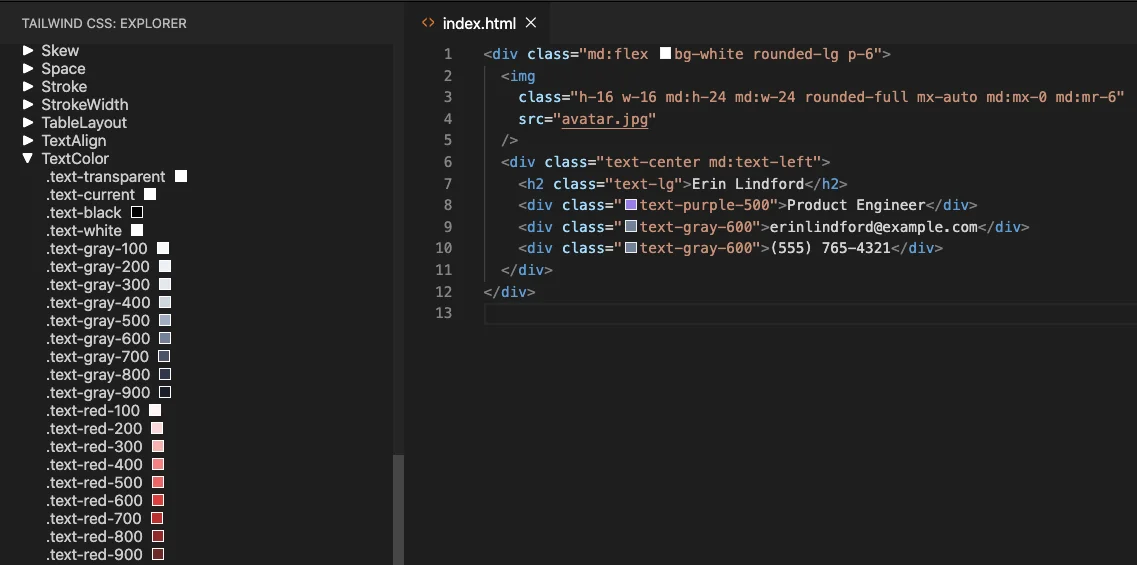Select the .text-gray-200 class entry
The height and width of the screenshot is (565, 1137).
pos(98,266)
